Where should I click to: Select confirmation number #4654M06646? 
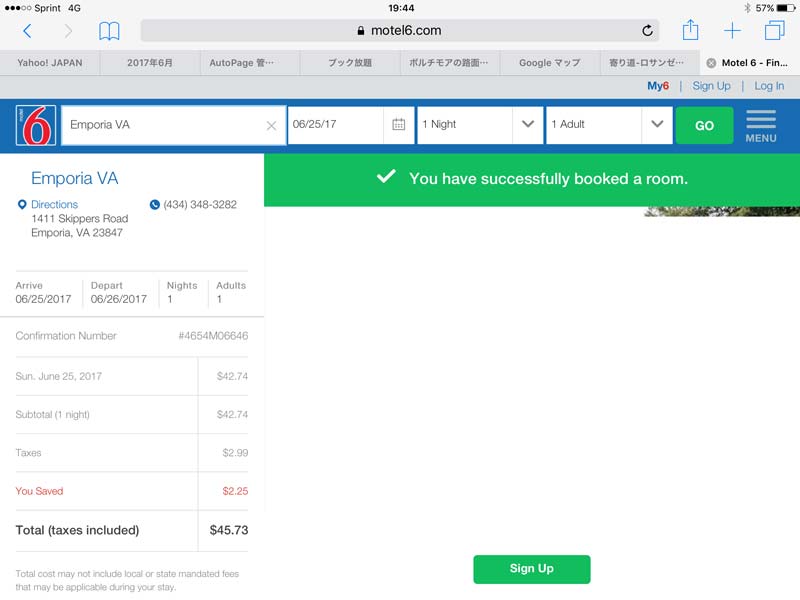[213, 336]
